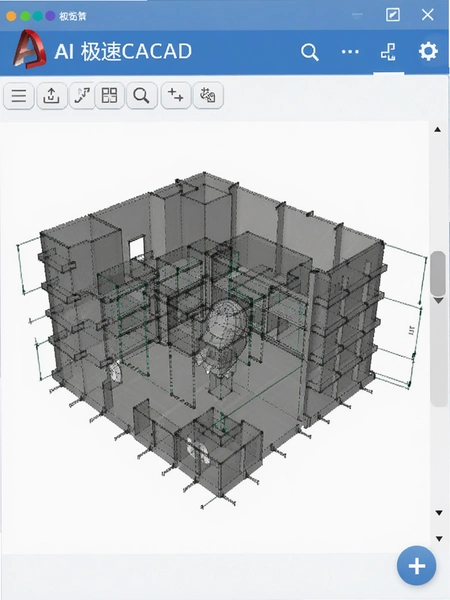Click the lowest scroll down arrow
The image size is (450, 600).
(x=439, y=539)
